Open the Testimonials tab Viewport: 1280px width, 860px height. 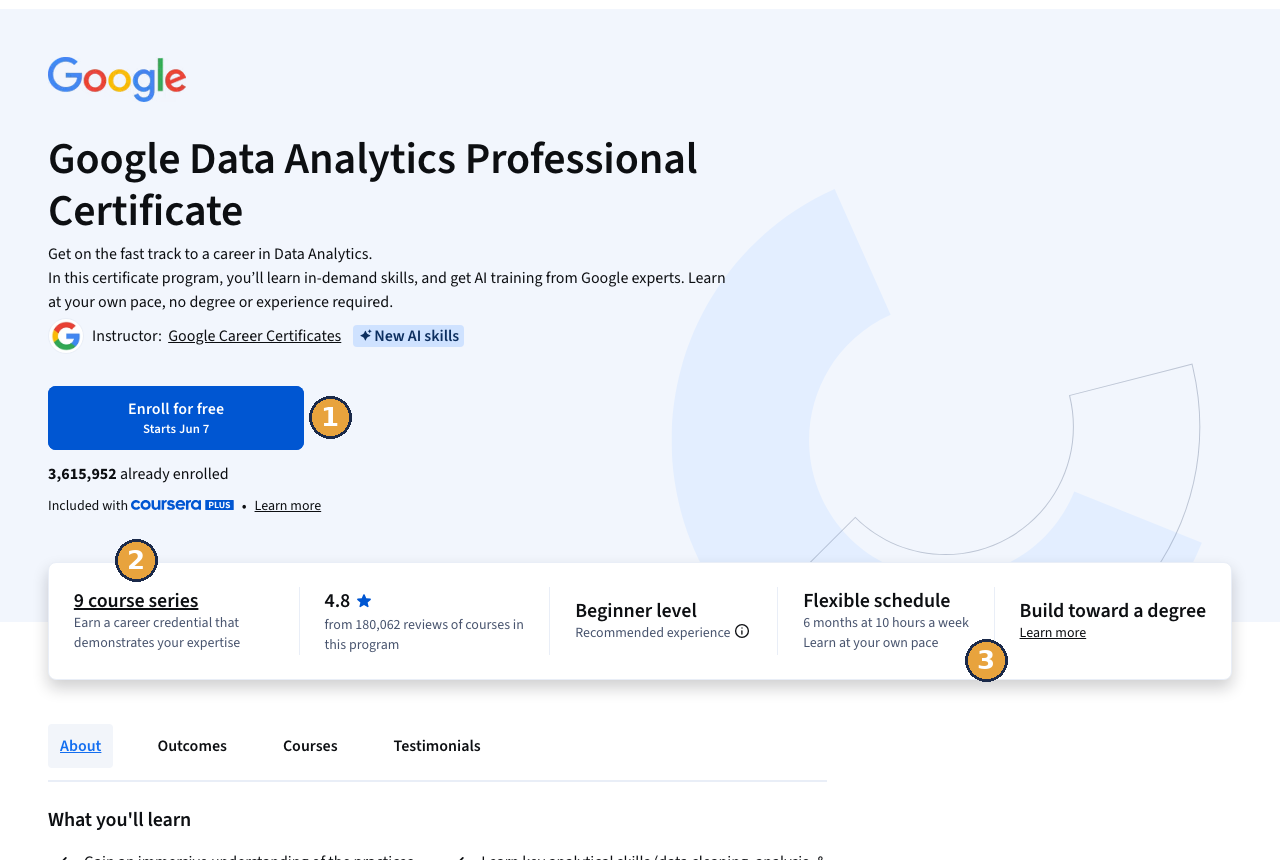click(x=437, y=746)
